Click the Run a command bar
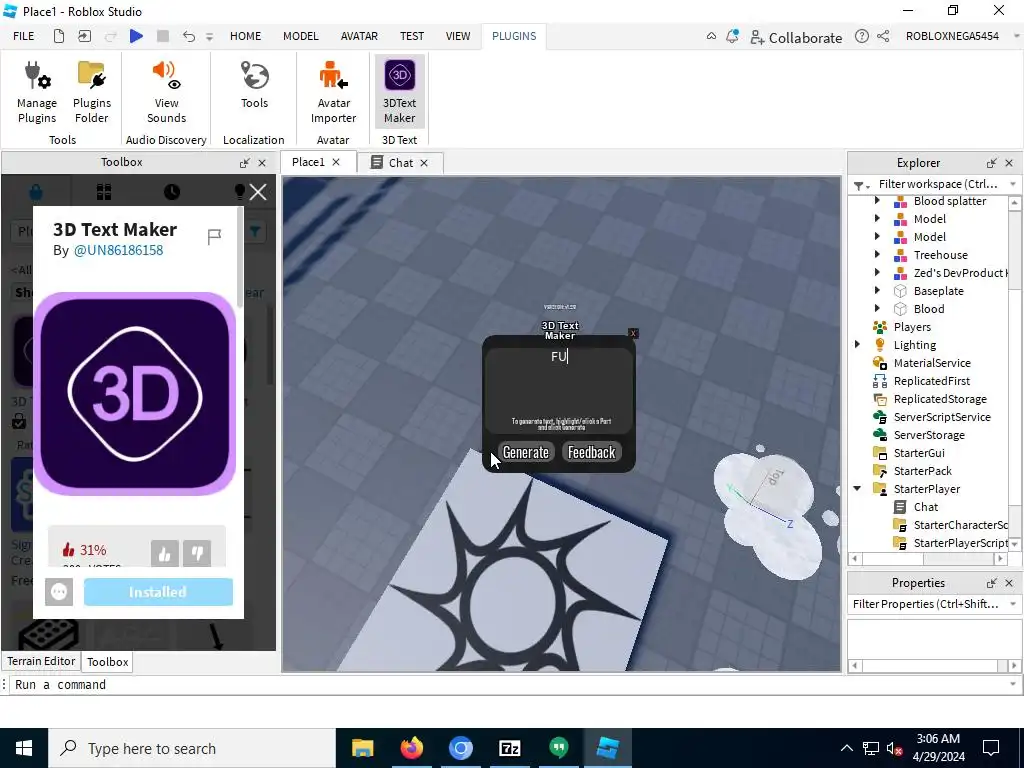The width and height of the screenshot is (1024, 768). click(509, 684)
